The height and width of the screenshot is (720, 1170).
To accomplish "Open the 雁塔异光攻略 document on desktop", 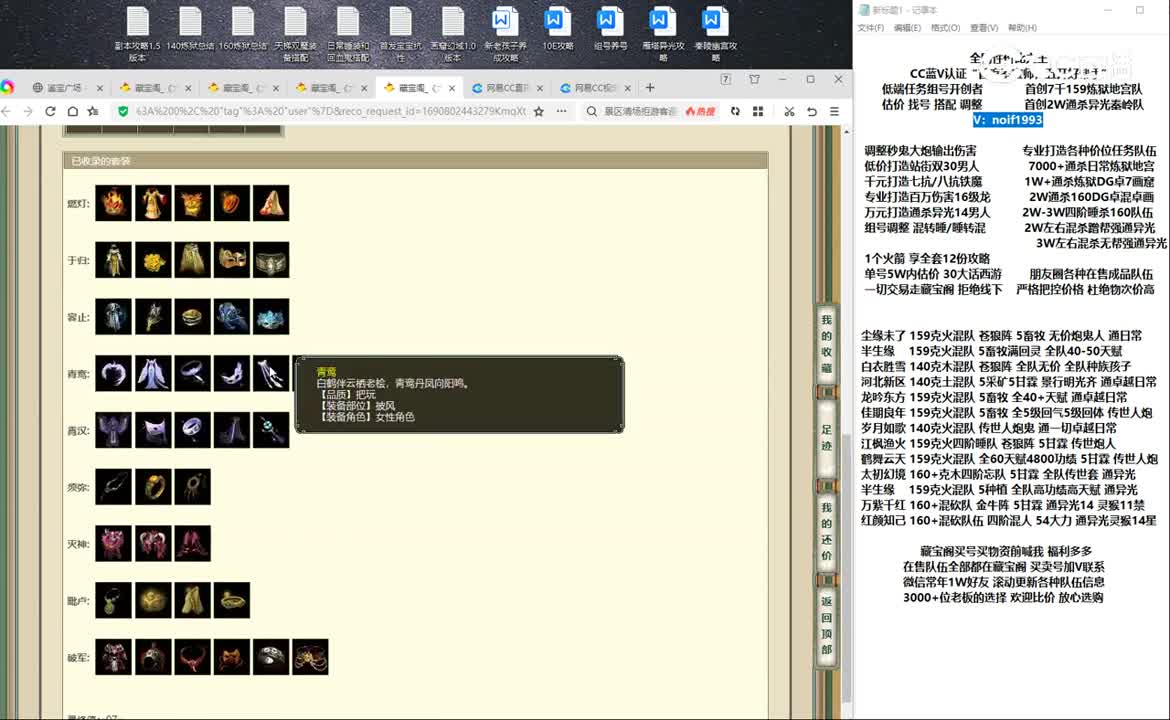I will (x=662, y=34).
